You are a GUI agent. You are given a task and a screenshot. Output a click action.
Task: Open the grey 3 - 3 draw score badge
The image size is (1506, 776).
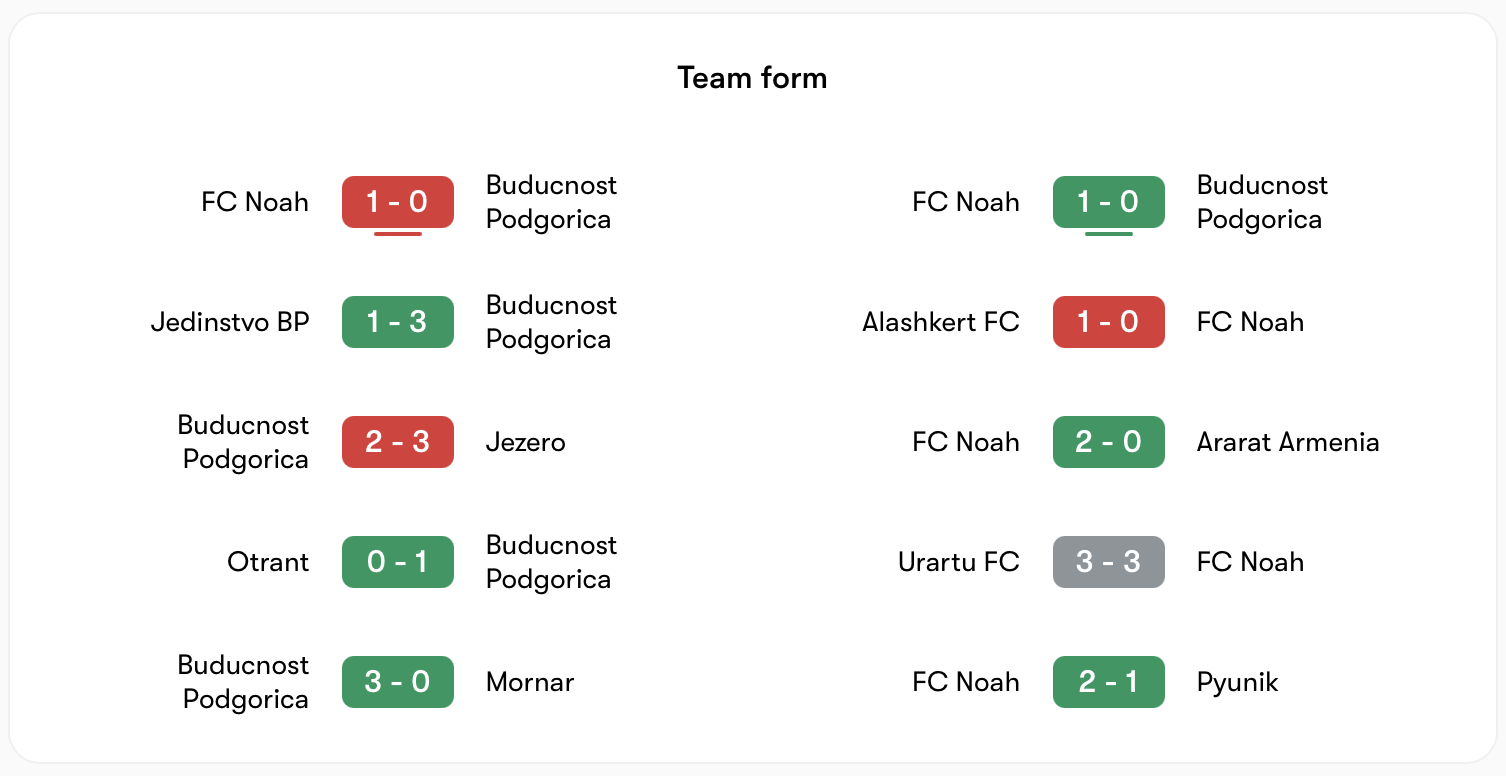(1109, 562)
